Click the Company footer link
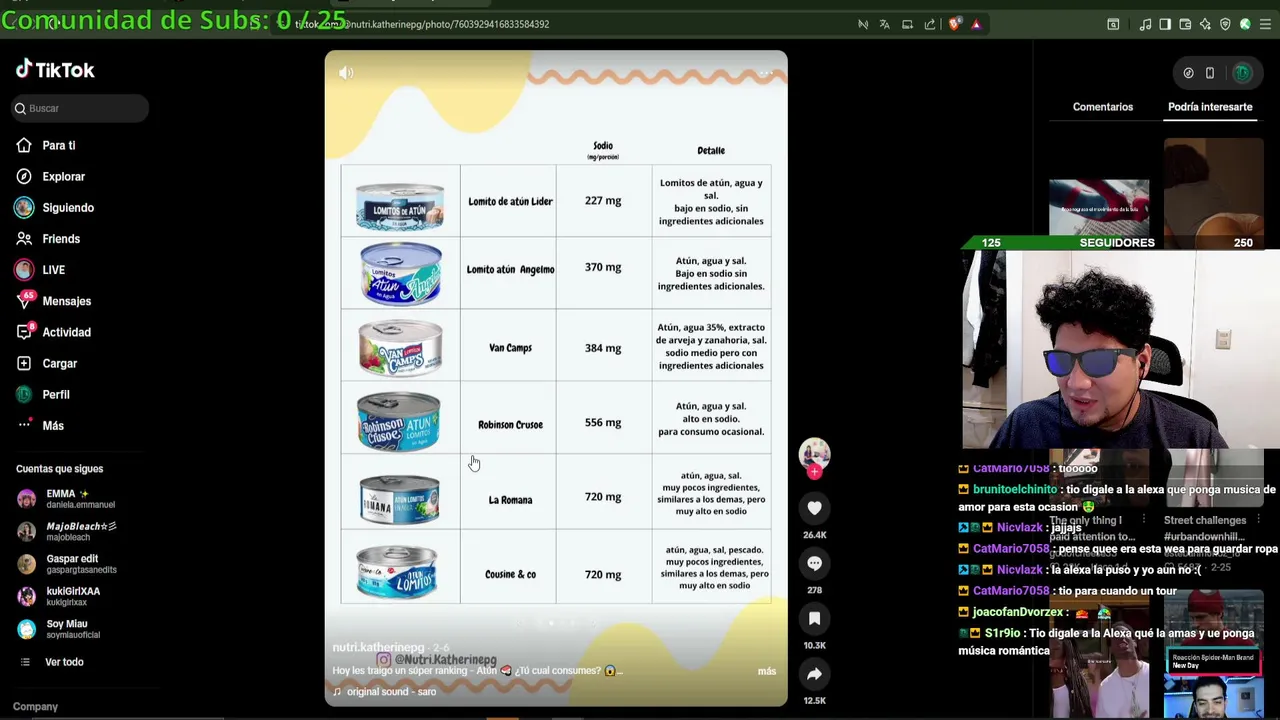The width and height of the screenshot is (1280, 720). click(35, 706)
